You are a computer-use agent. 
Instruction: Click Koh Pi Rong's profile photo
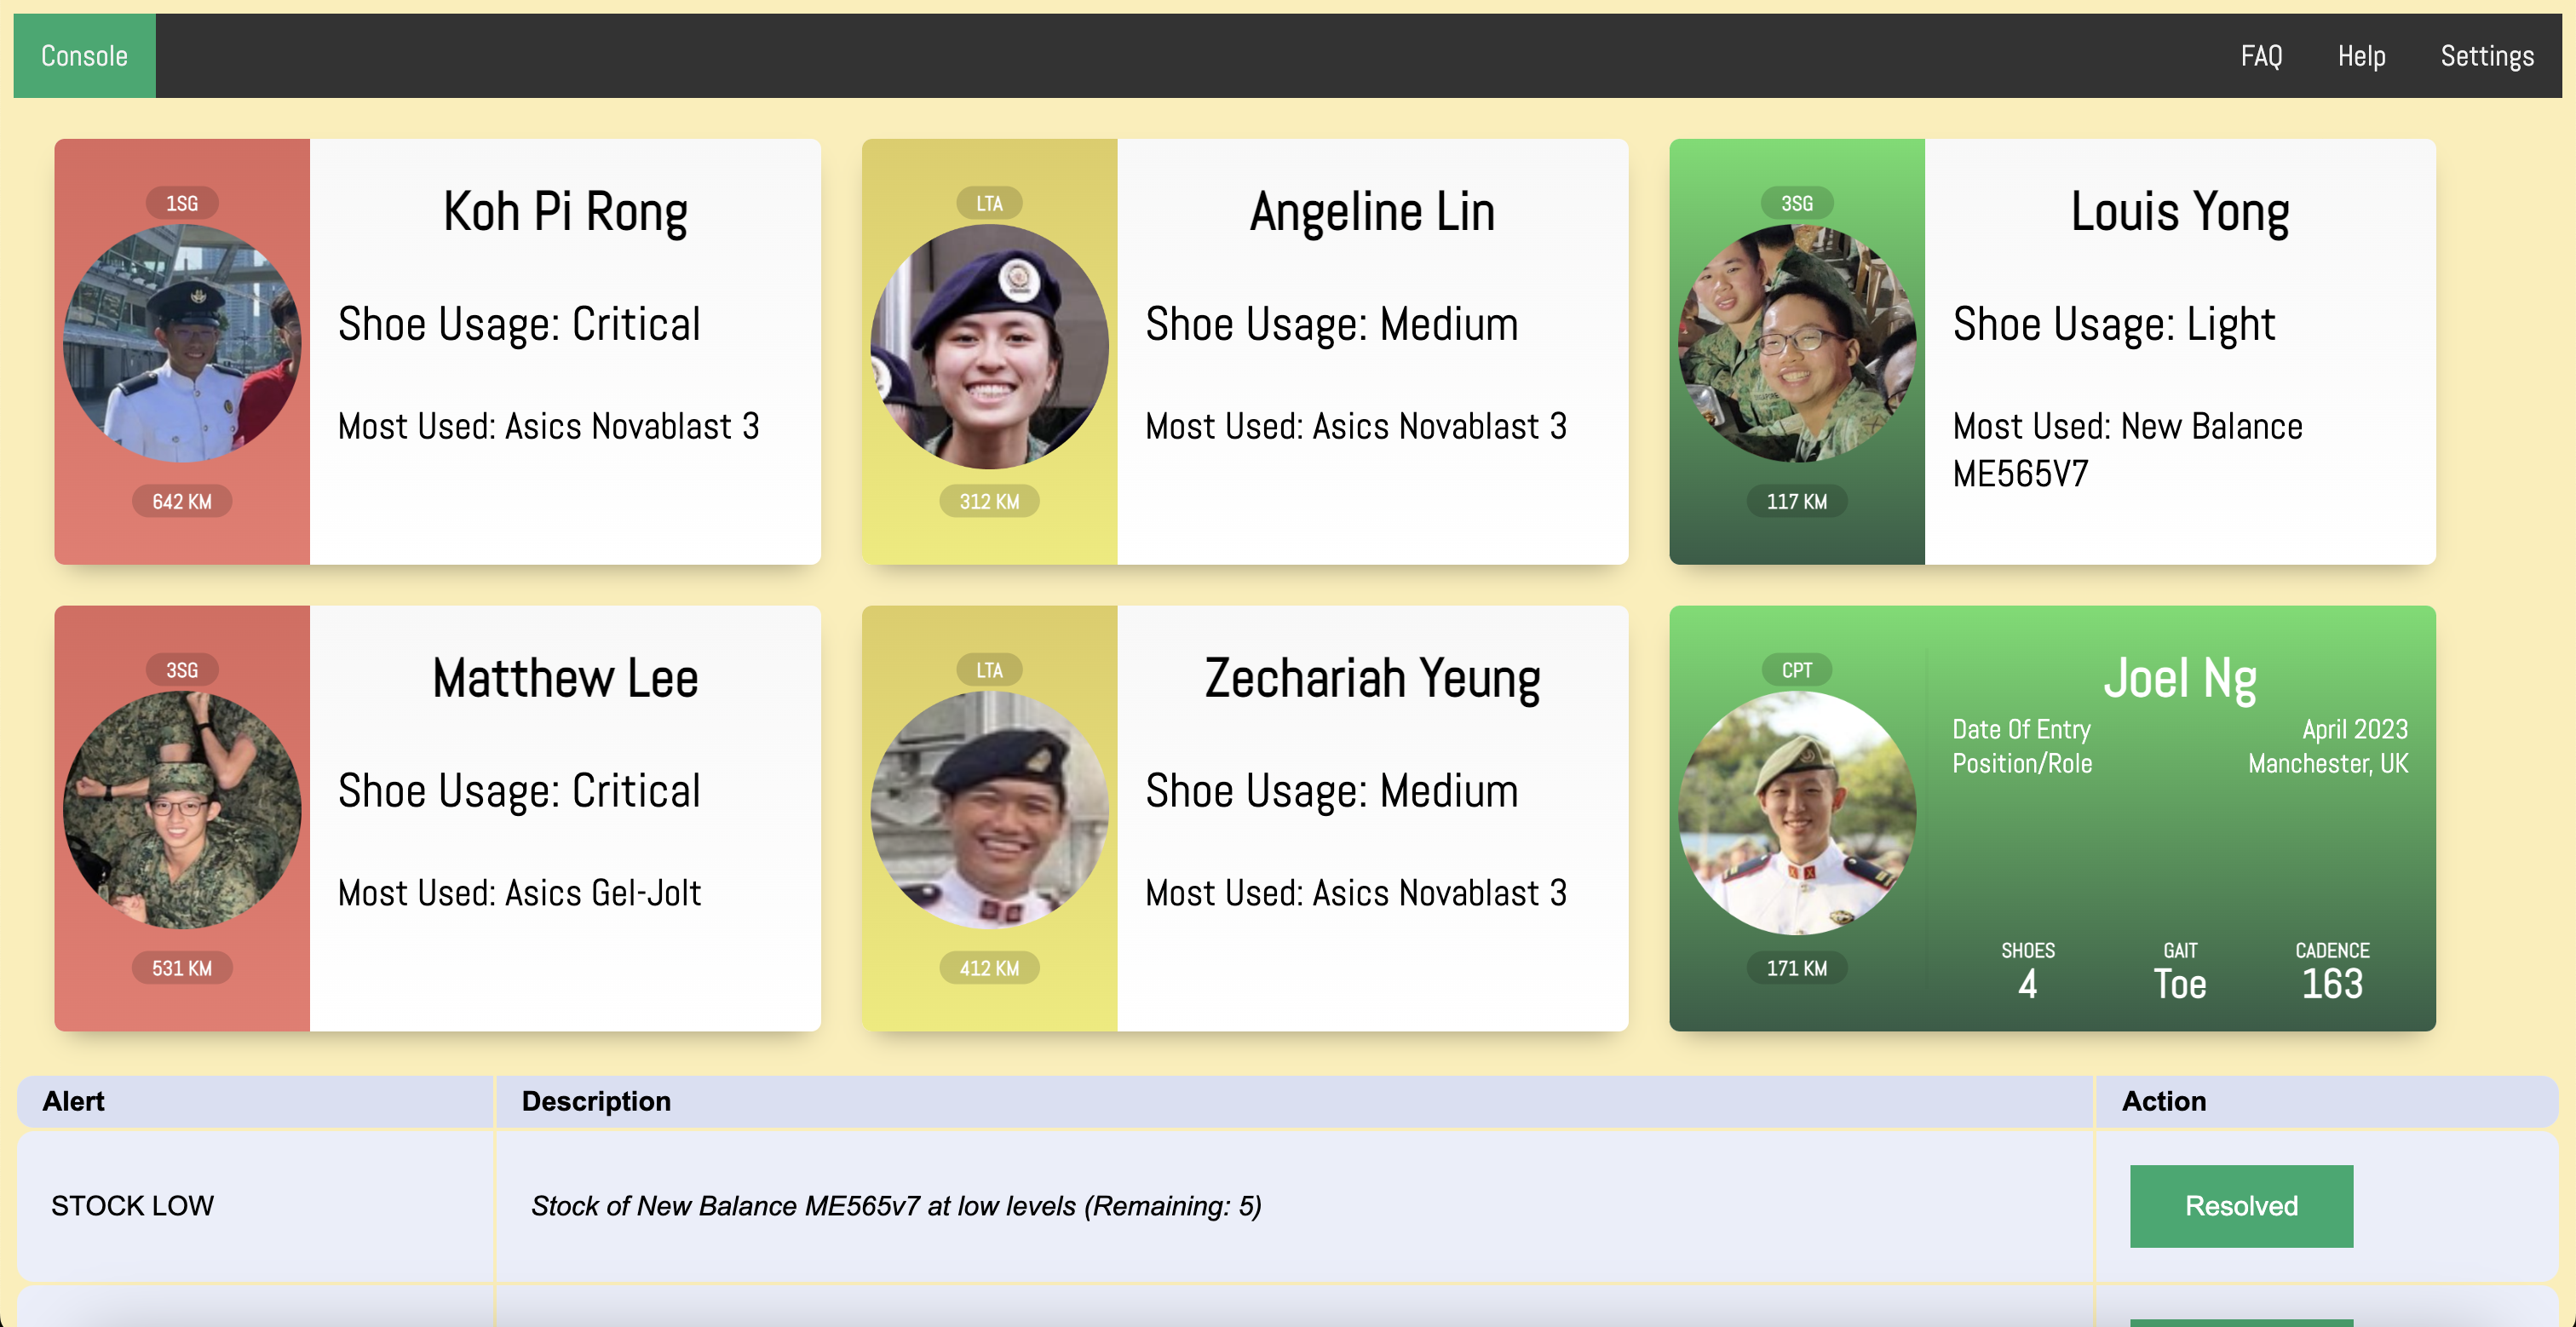click(x=182, y=343)
